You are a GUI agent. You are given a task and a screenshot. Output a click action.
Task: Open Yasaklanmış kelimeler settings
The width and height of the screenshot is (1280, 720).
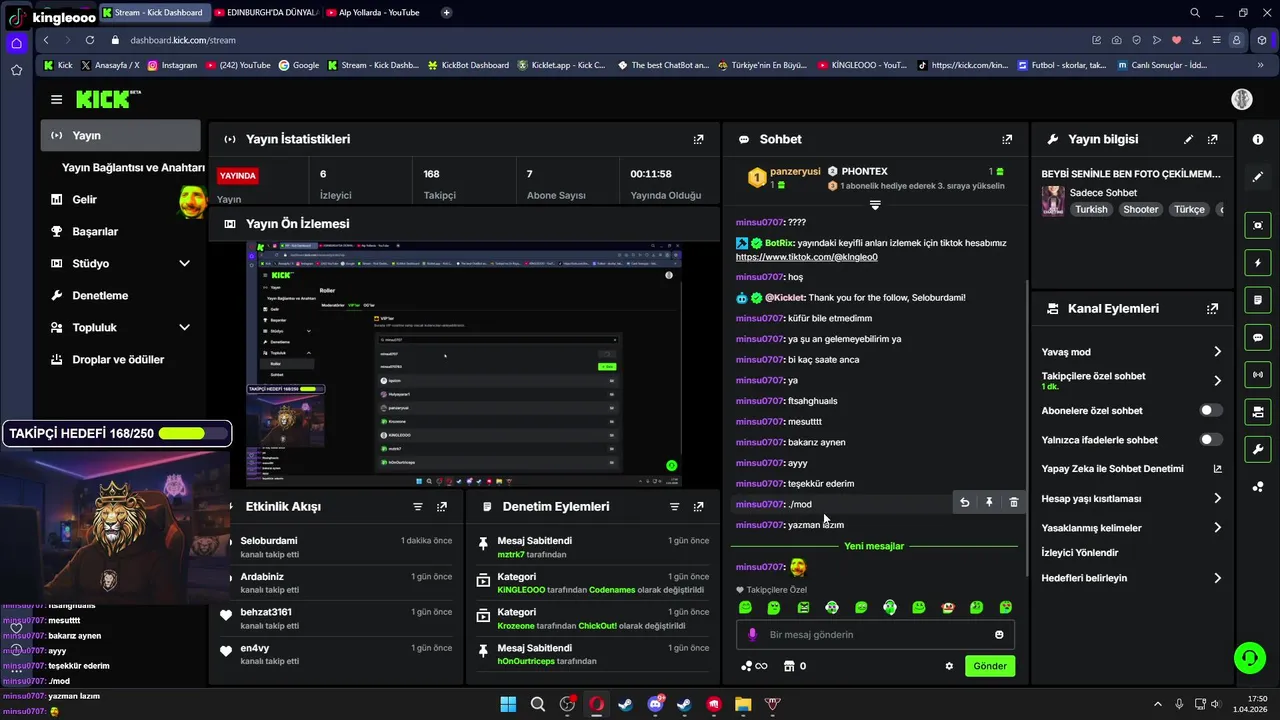(1132, 527)
